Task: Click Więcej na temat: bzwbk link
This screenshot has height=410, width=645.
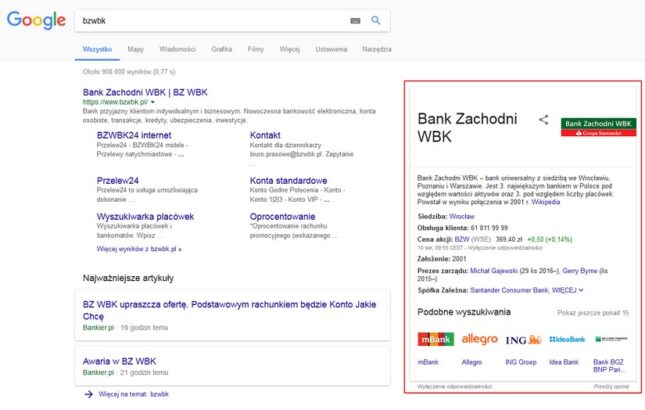Action: [134, 394]
